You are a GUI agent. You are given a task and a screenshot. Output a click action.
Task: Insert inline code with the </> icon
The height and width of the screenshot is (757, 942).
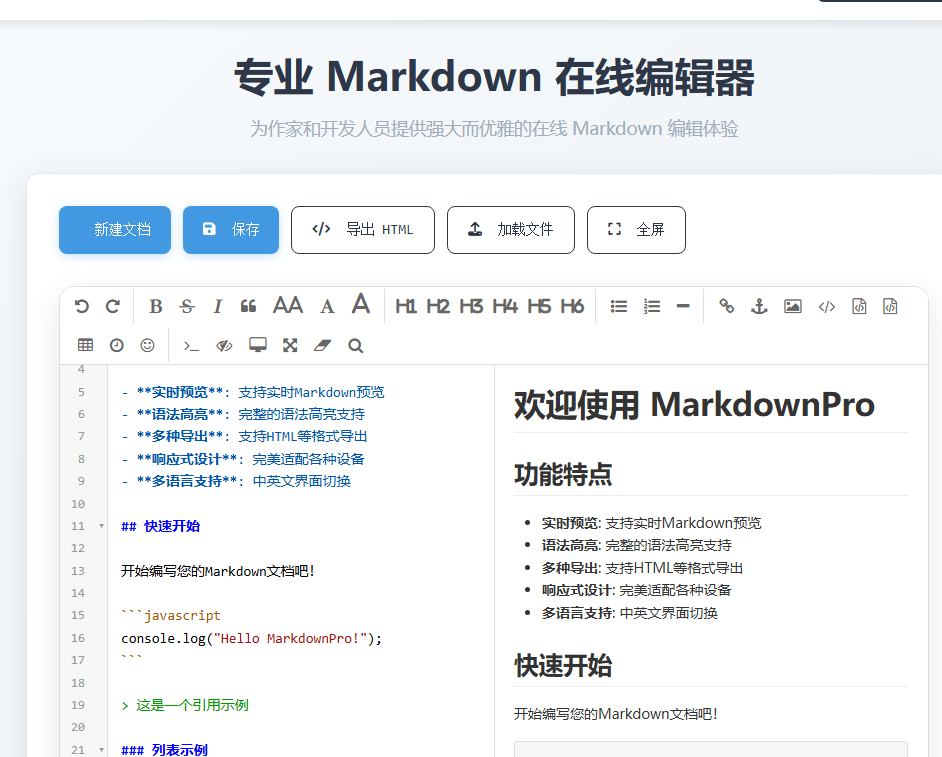[x=827, y=307]
